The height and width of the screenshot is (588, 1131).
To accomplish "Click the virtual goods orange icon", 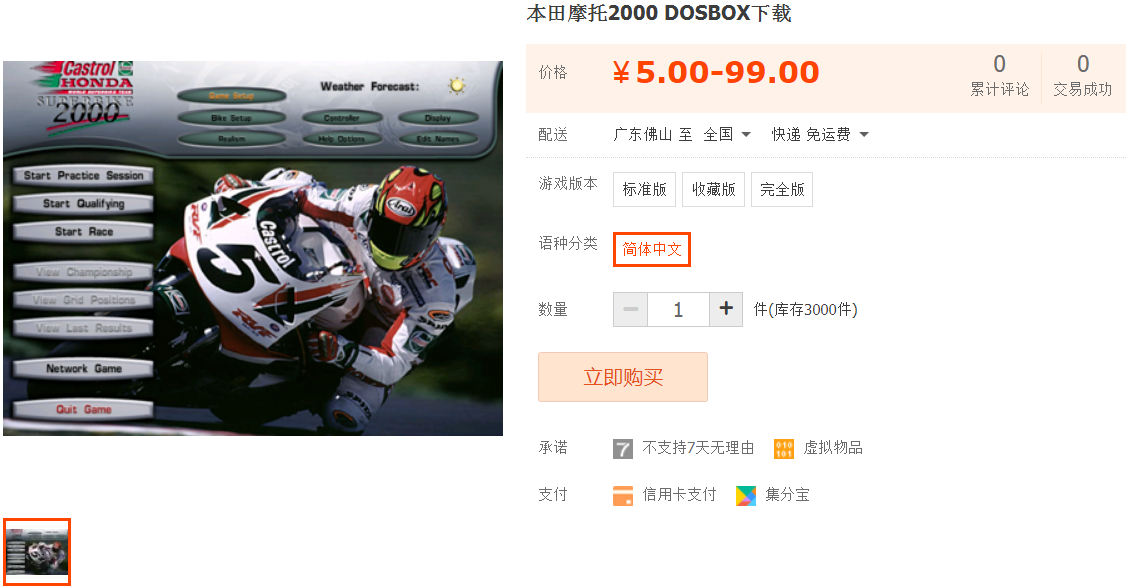I will pos(783,449).
